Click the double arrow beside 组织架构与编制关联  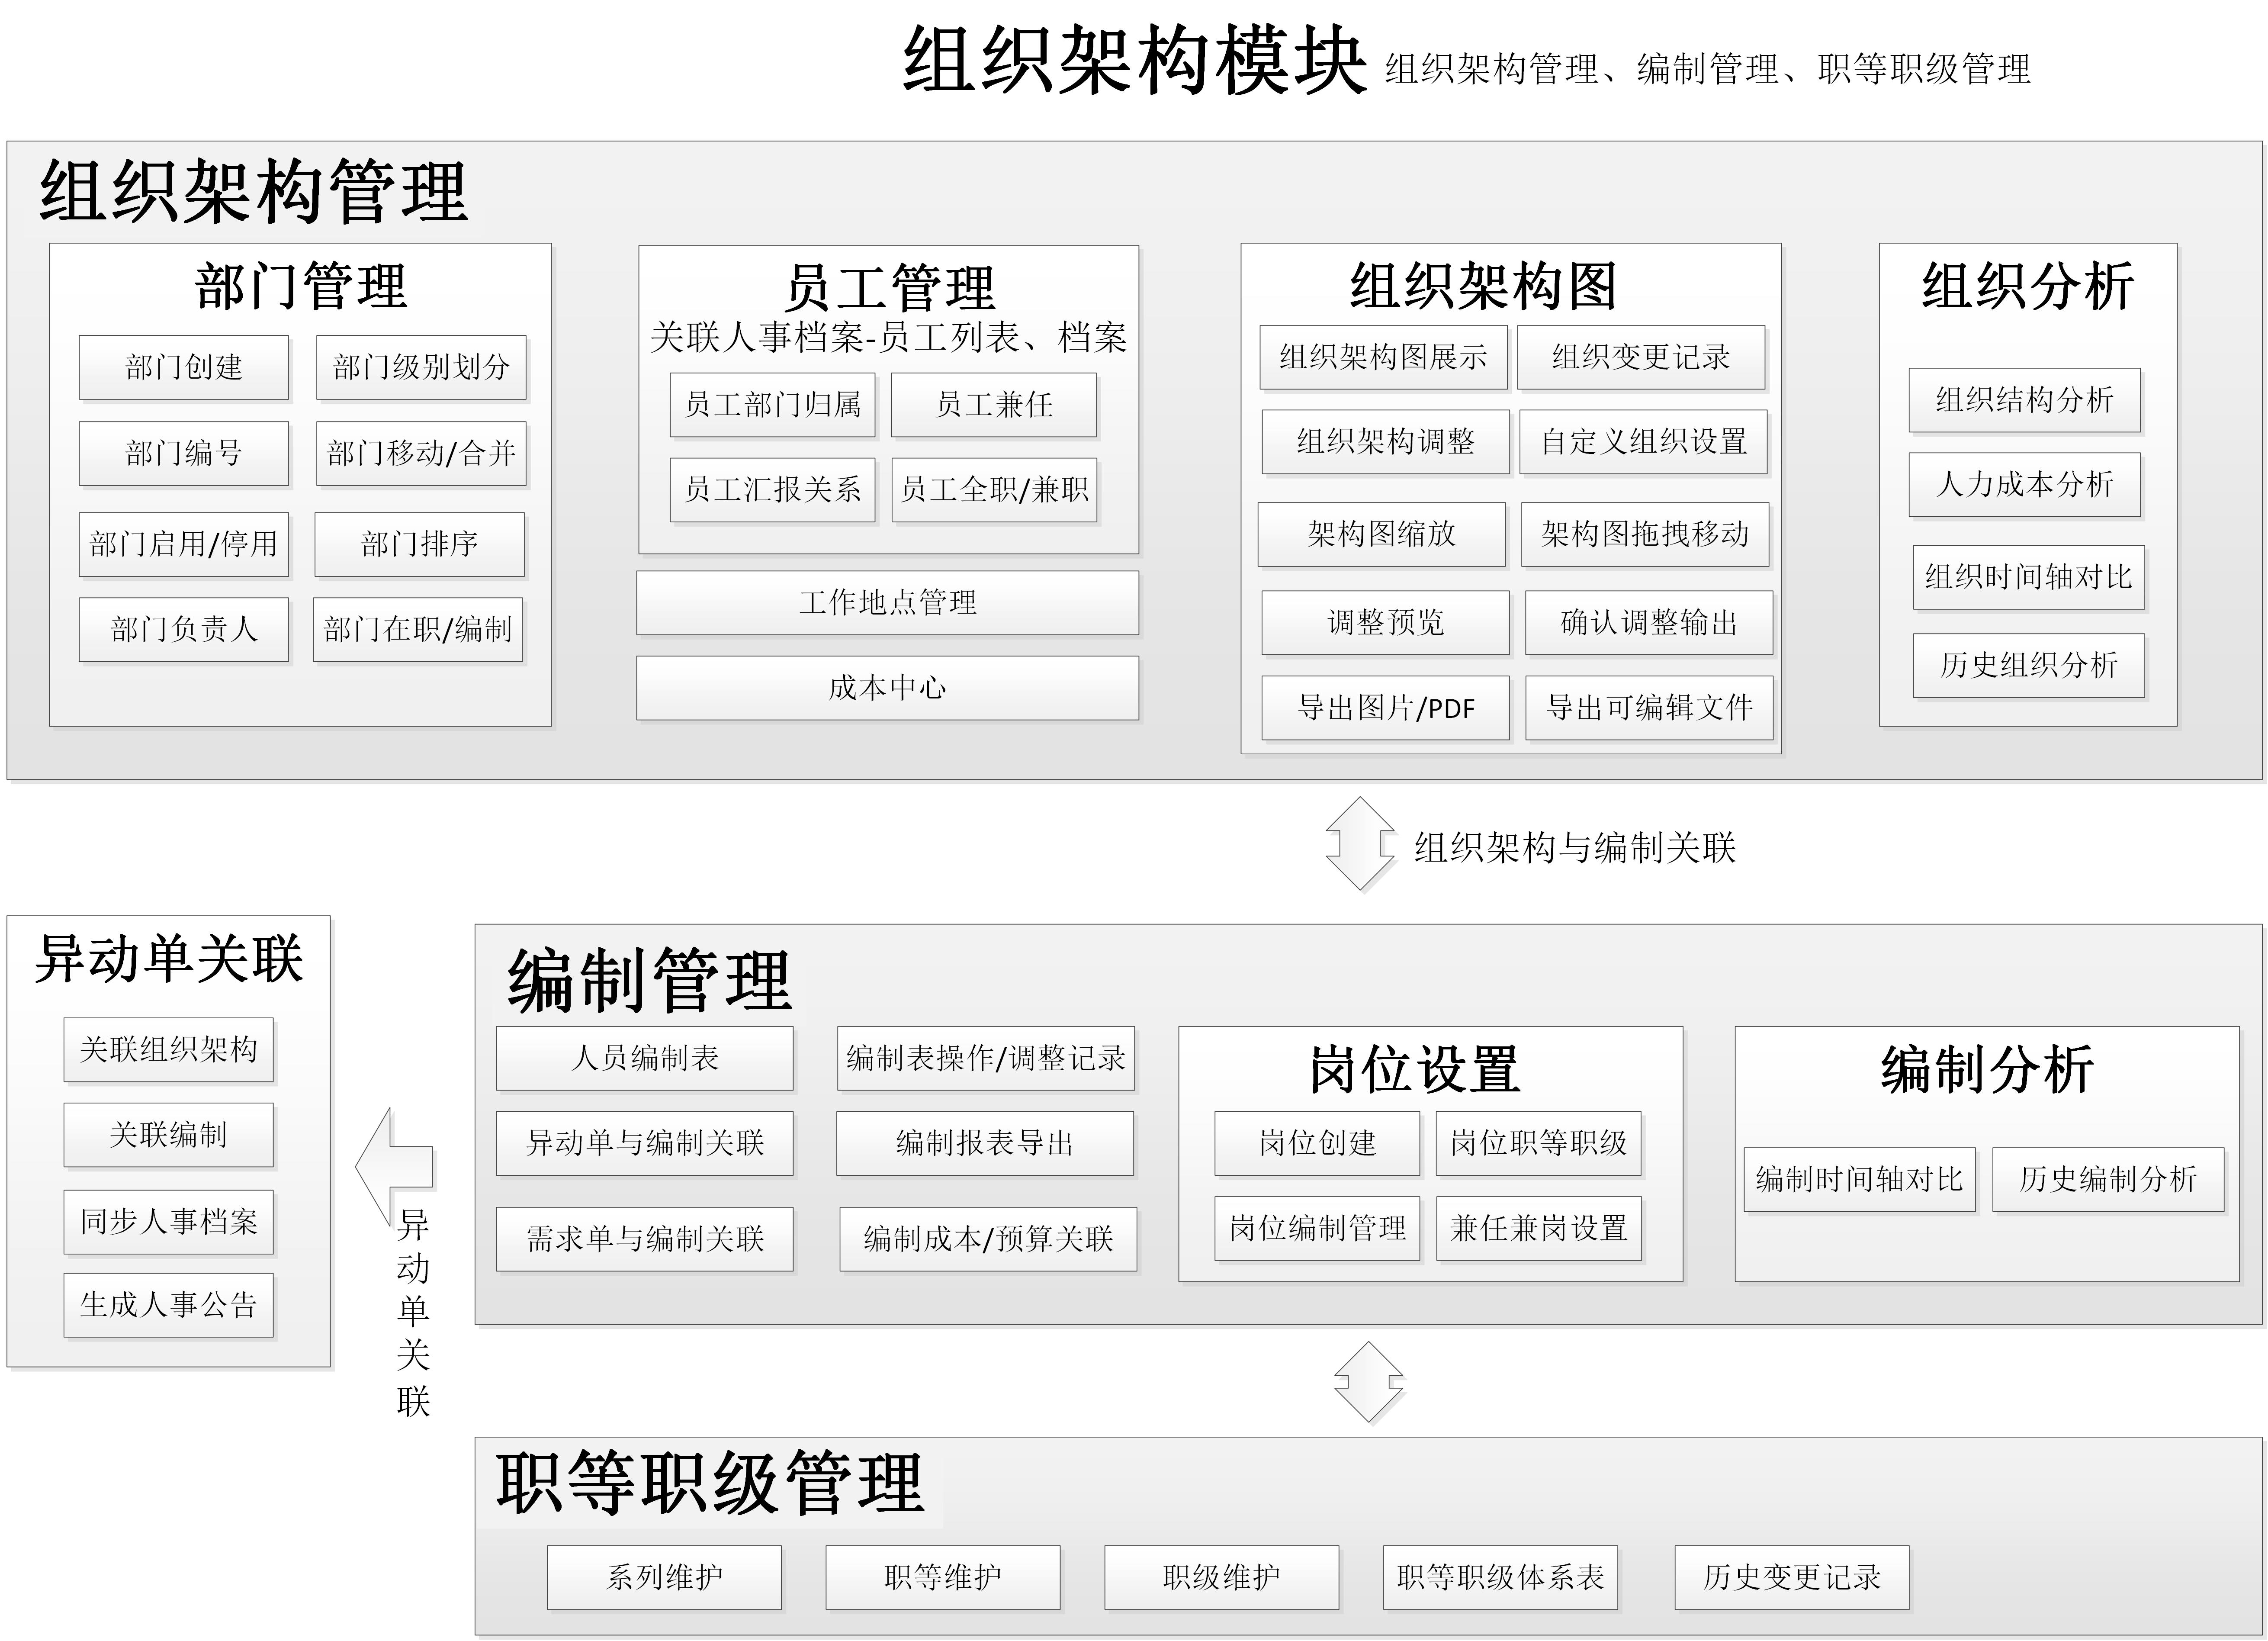click(x=1360, y=843)
